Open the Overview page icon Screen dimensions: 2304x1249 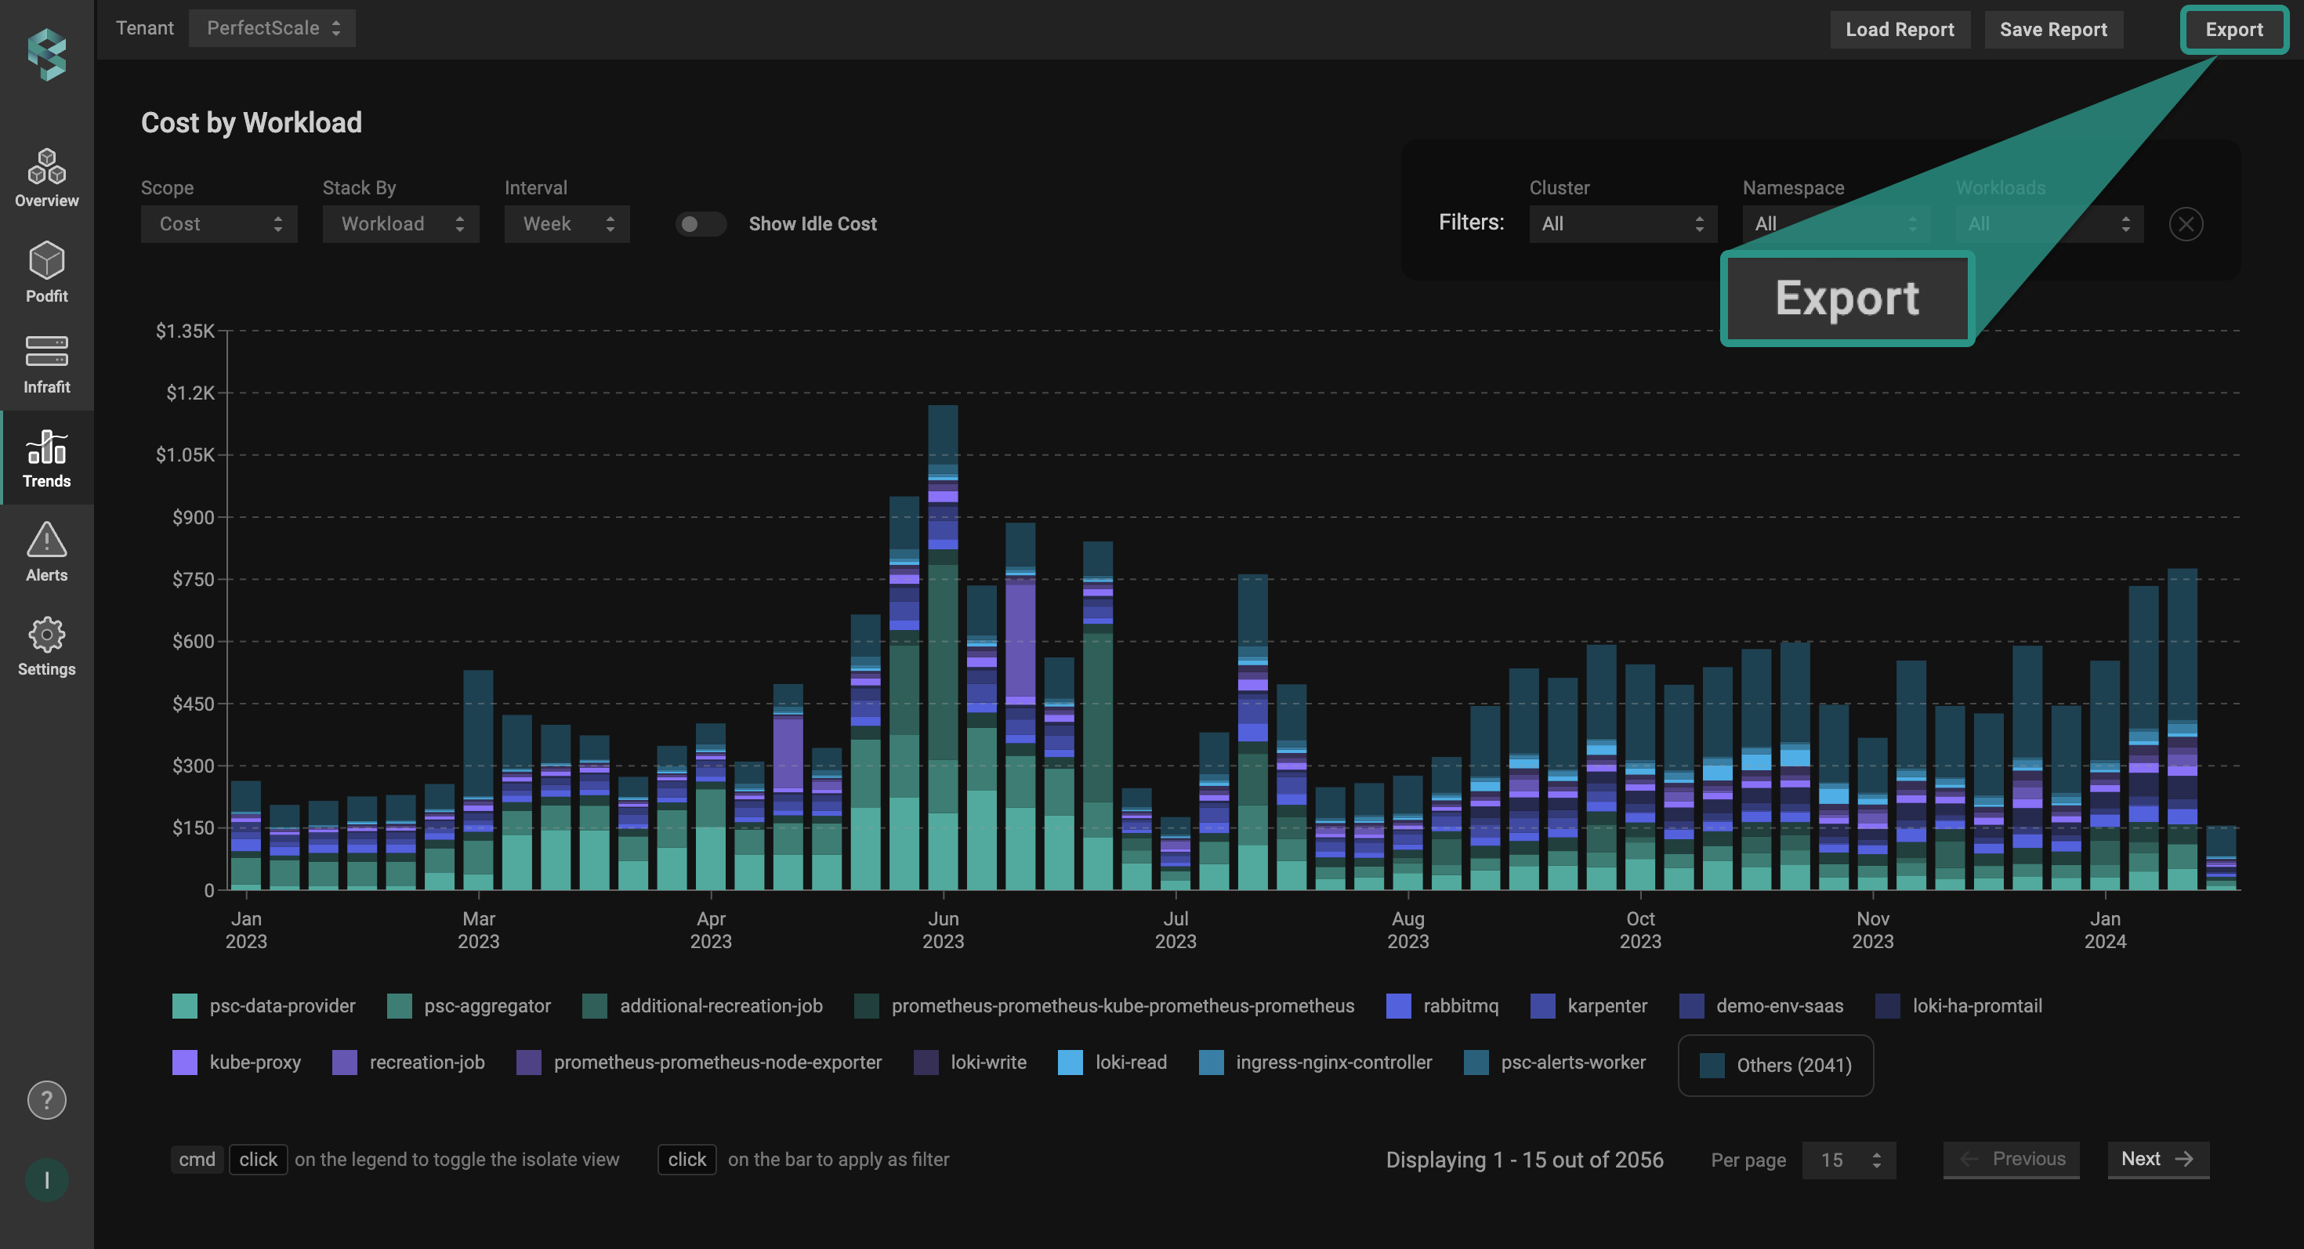[x=46, y=168]
